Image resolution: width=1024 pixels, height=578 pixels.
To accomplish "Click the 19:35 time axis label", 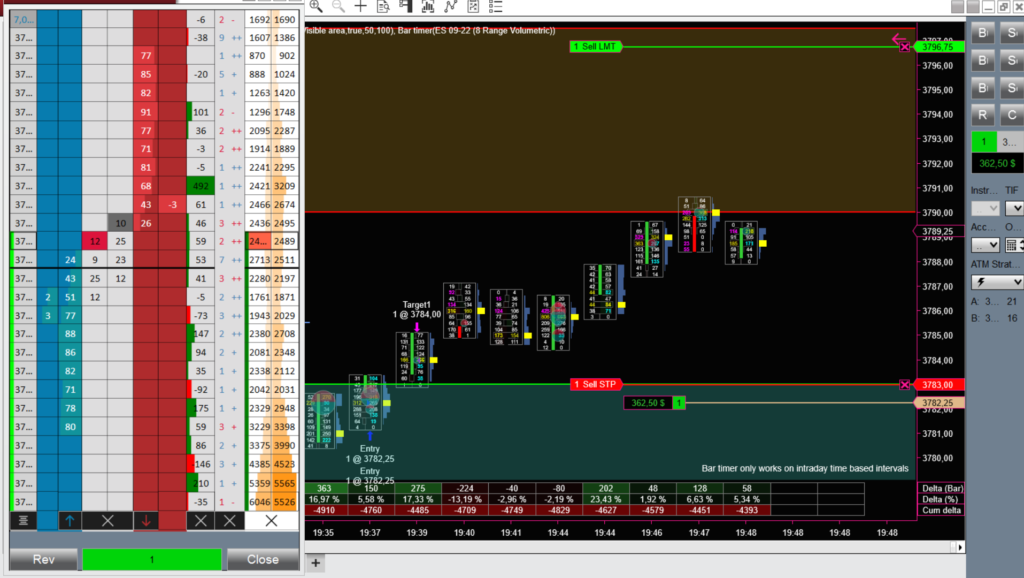I will pyautogui.click(x=323, y=532).
